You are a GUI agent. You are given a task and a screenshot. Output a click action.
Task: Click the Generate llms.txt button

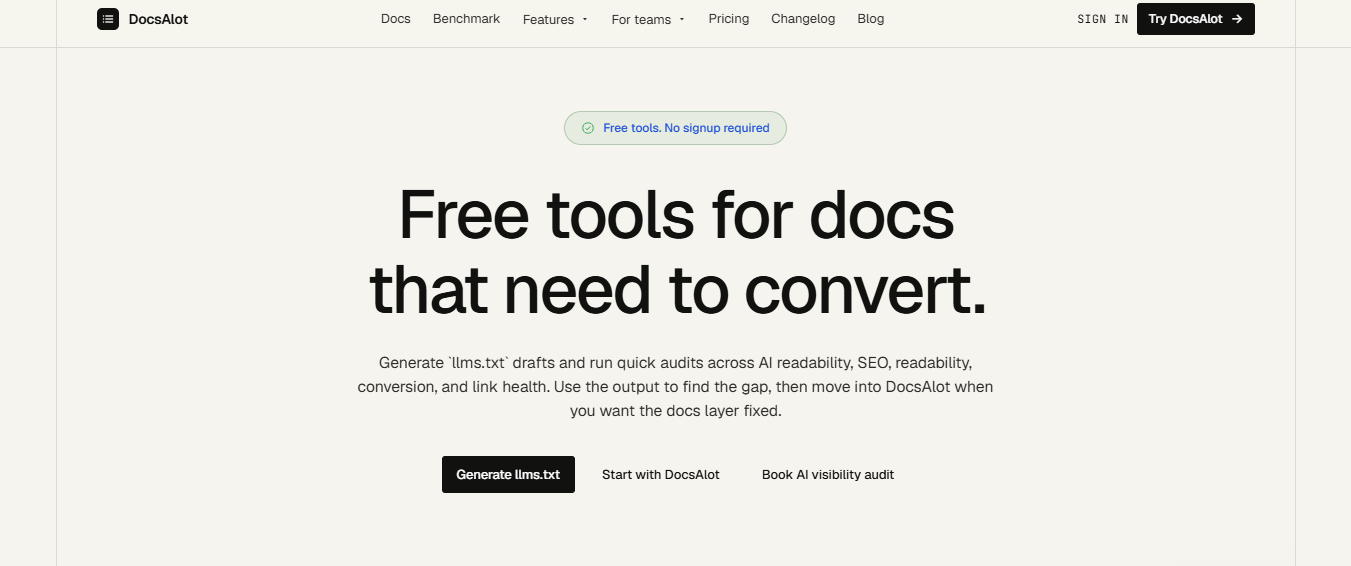[x=508, y=475]
